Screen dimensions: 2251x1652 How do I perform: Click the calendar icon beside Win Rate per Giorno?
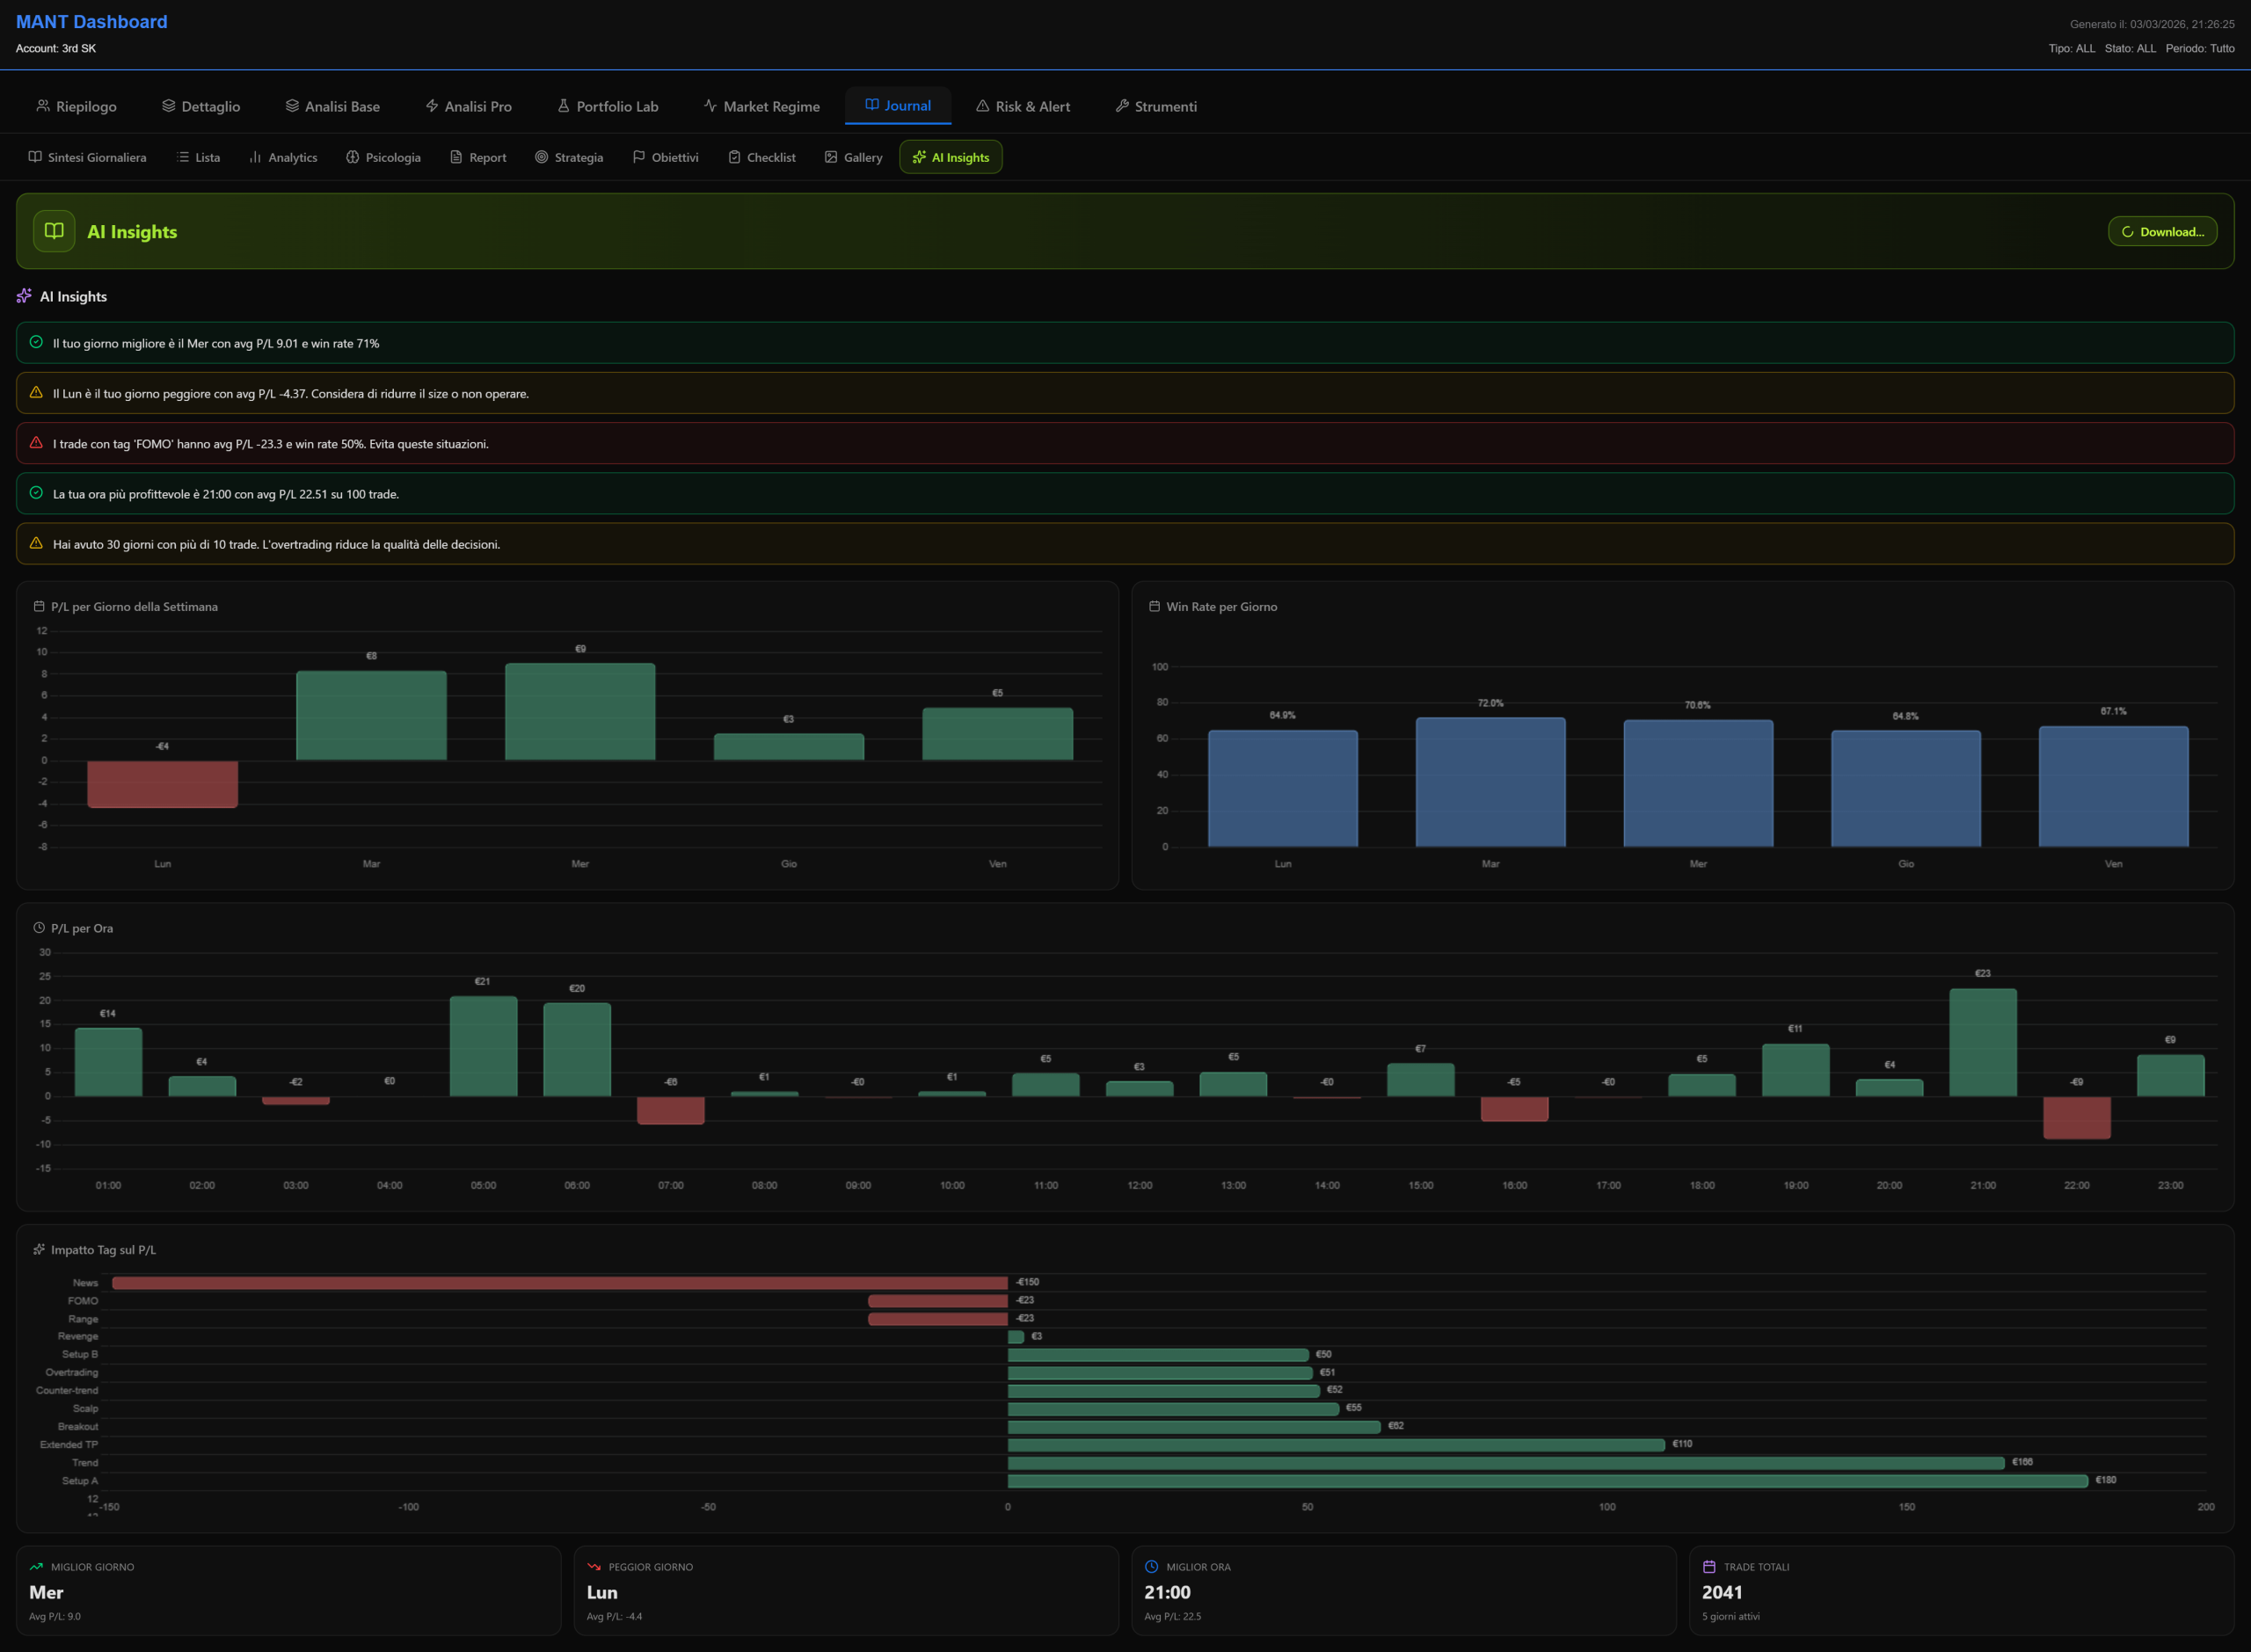click(1154, 606)
